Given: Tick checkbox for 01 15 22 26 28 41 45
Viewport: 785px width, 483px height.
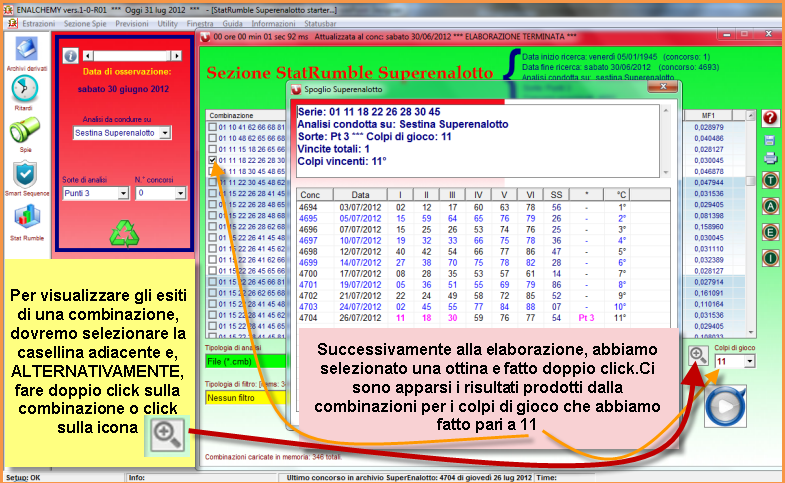Looking at the screenshot, I should (x=212, y=193).
